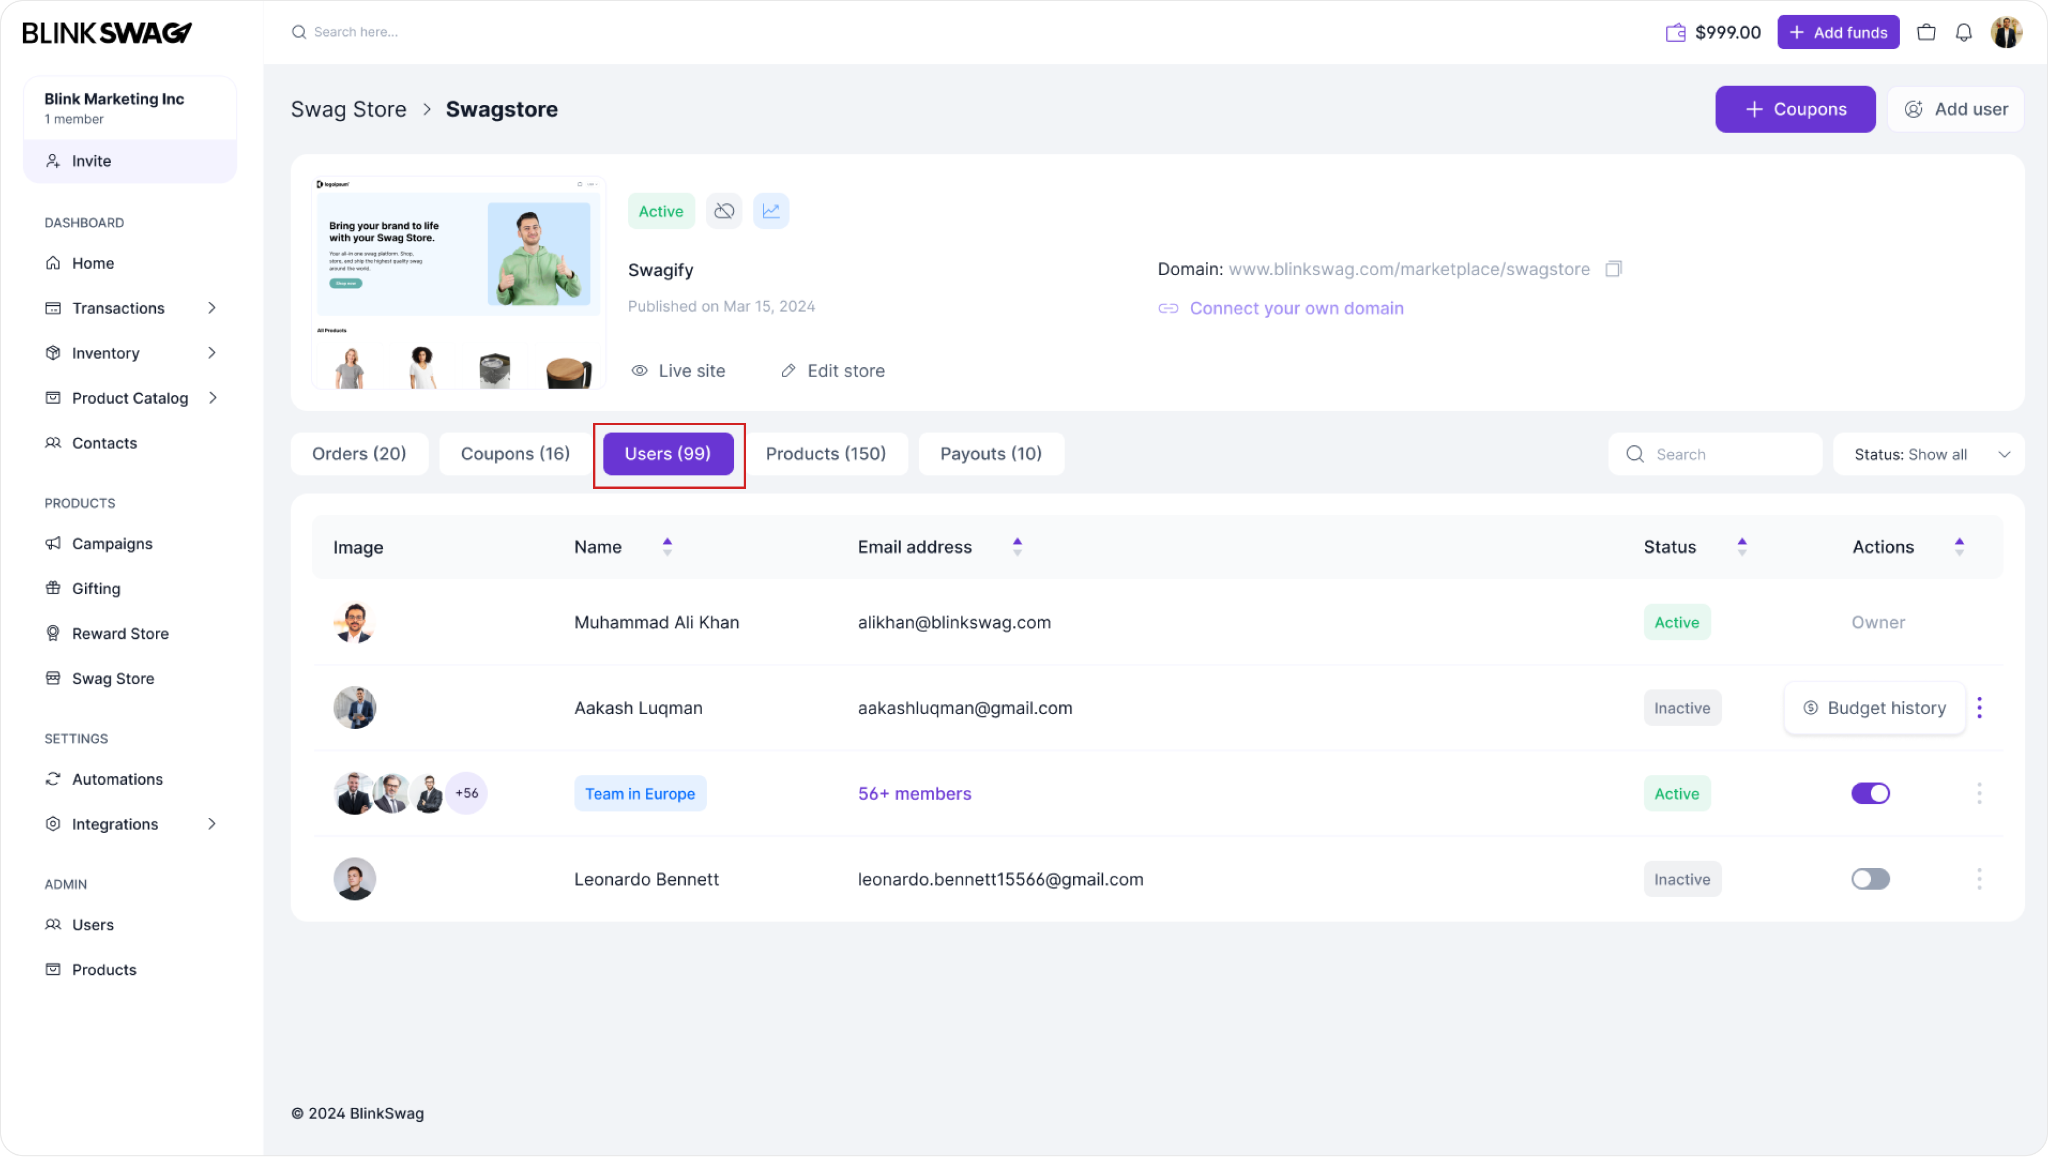Click the Team in Europe tag
2048x1157 pixels.
click(640, 794)
